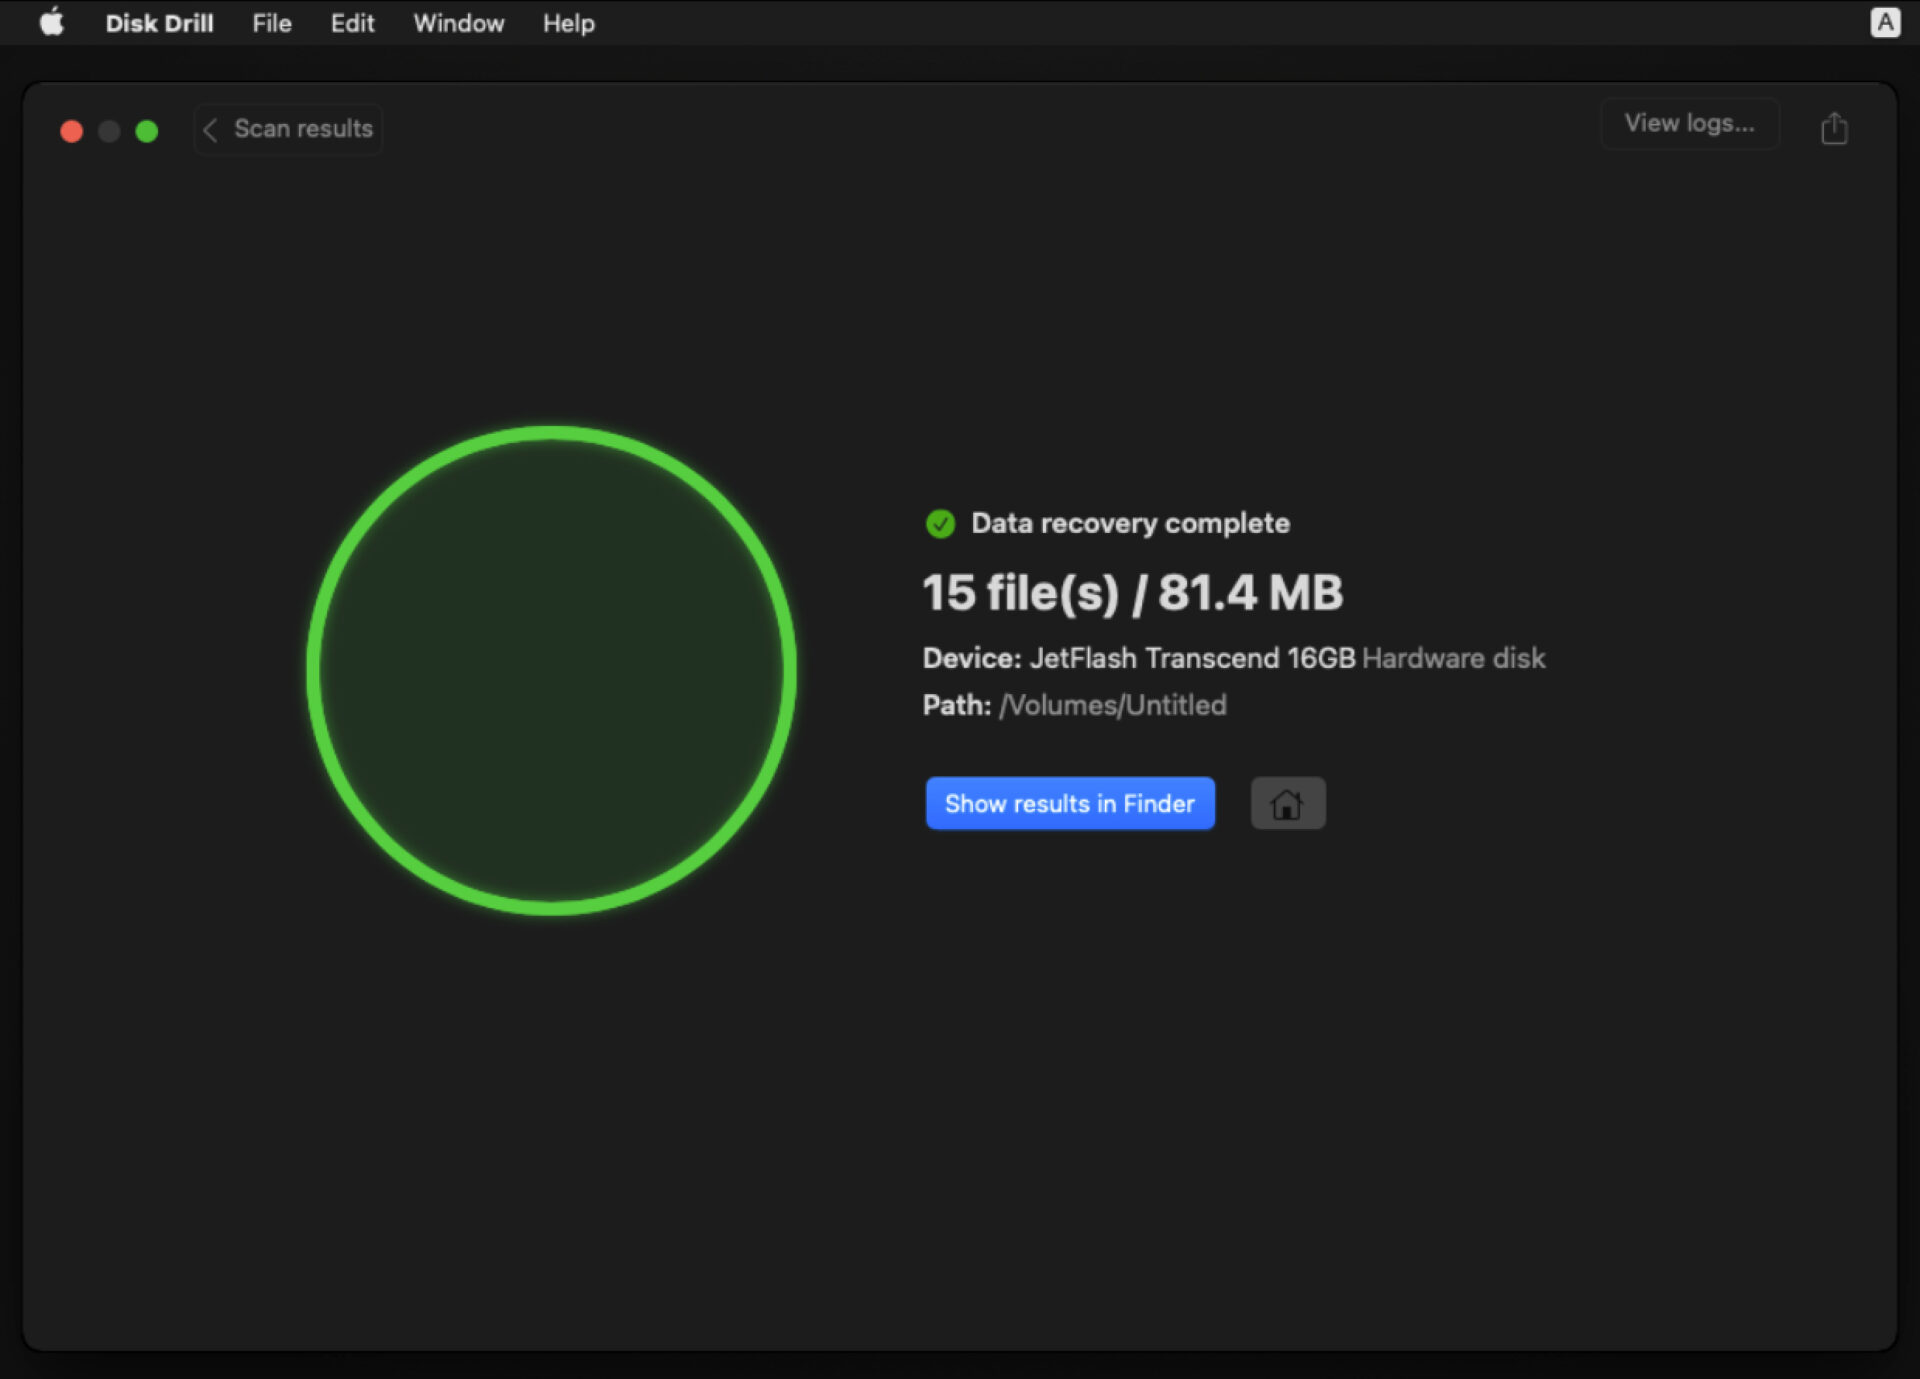Click the green fullscreen window button
The width and height of the screenshot is (1920, 1379).
click(147, 131)
